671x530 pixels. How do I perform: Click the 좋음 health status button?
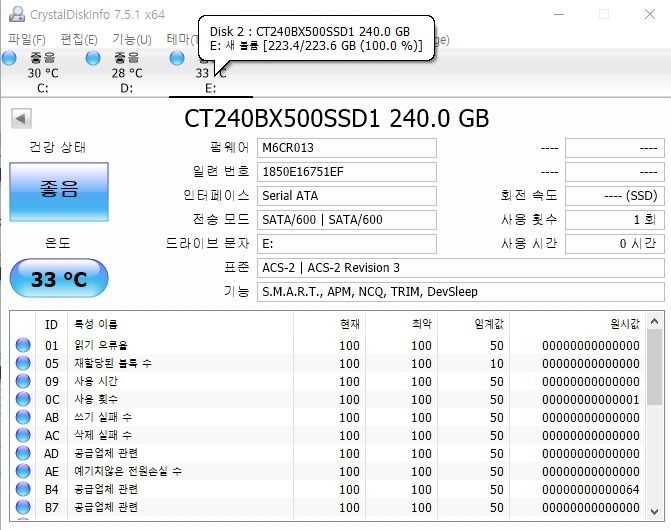coord(59,192)
